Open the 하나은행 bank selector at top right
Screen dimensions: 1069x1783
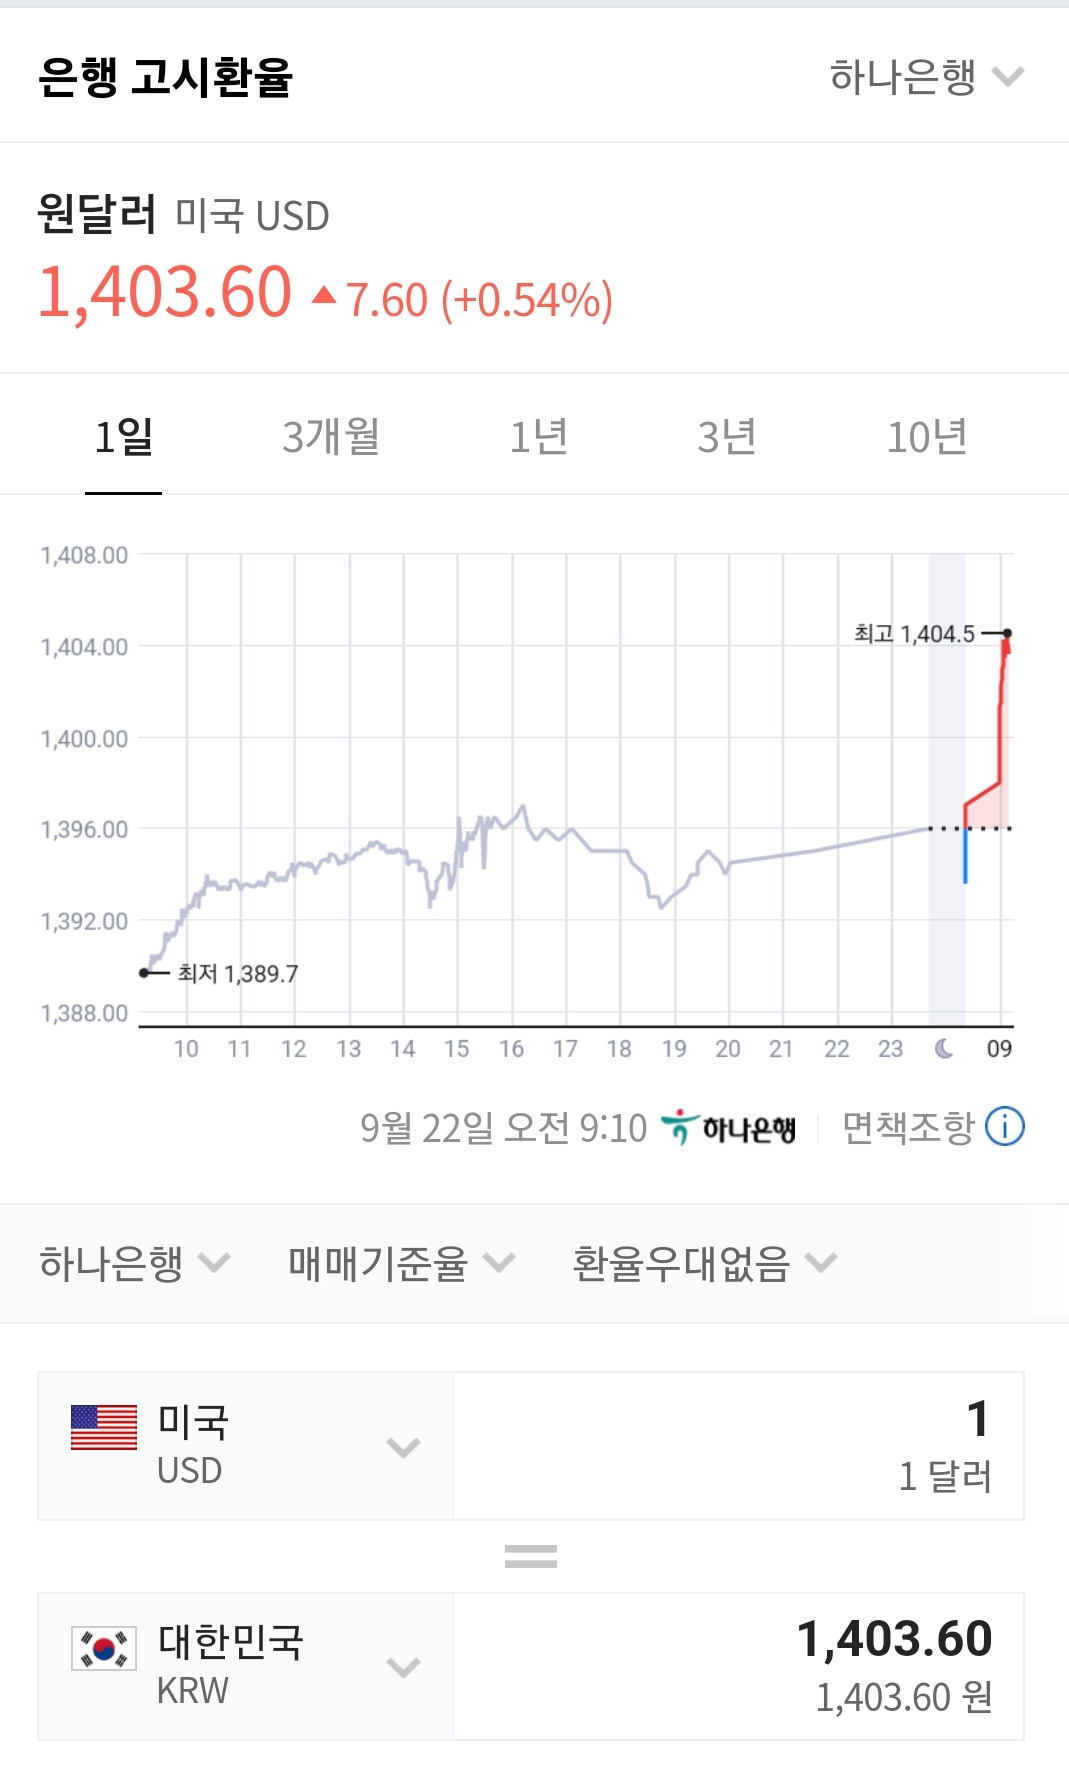click(x=926, y=77)
